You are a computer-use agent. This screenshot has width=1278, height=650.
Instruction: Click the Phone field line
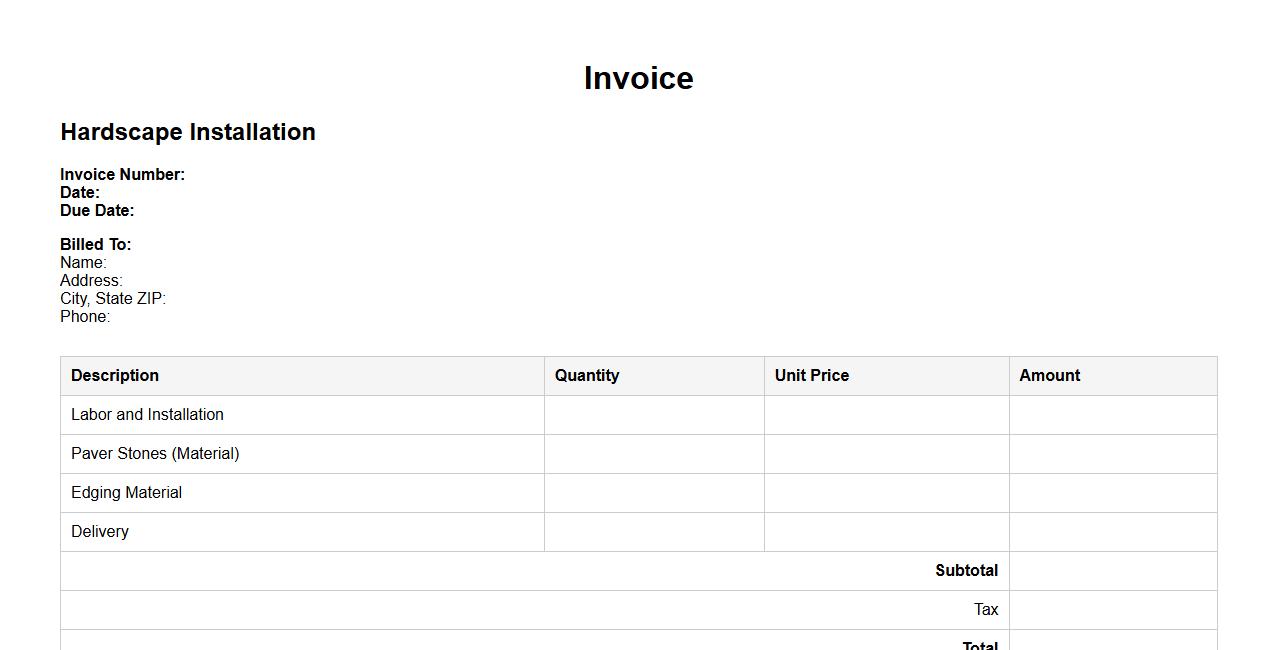point(85,316)
